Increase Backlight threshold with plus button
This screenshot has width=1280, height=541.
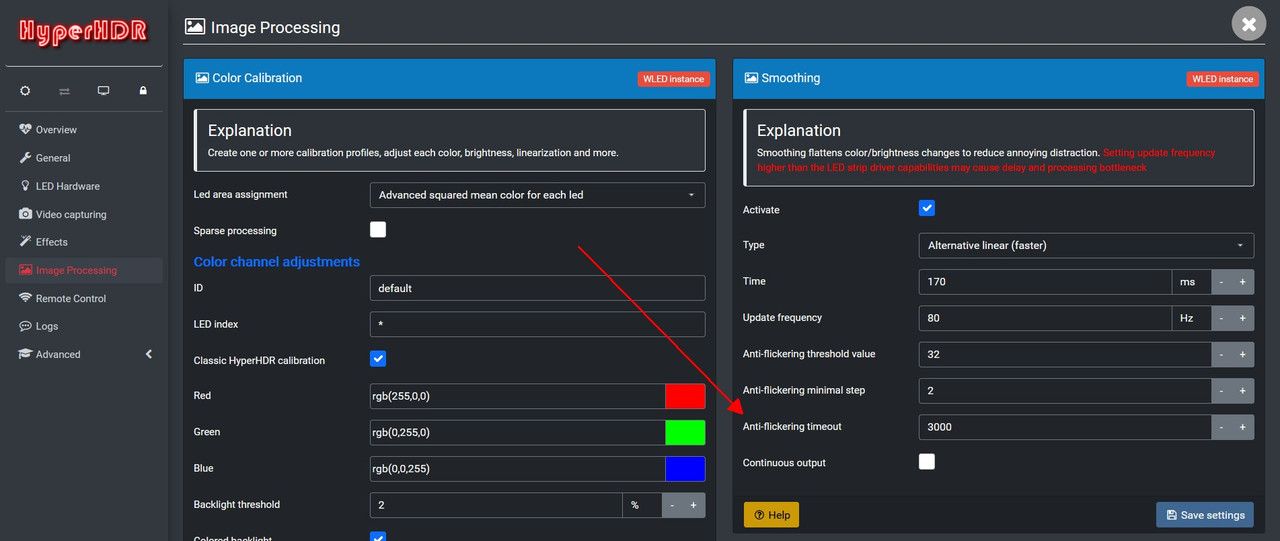click(694, 505)
